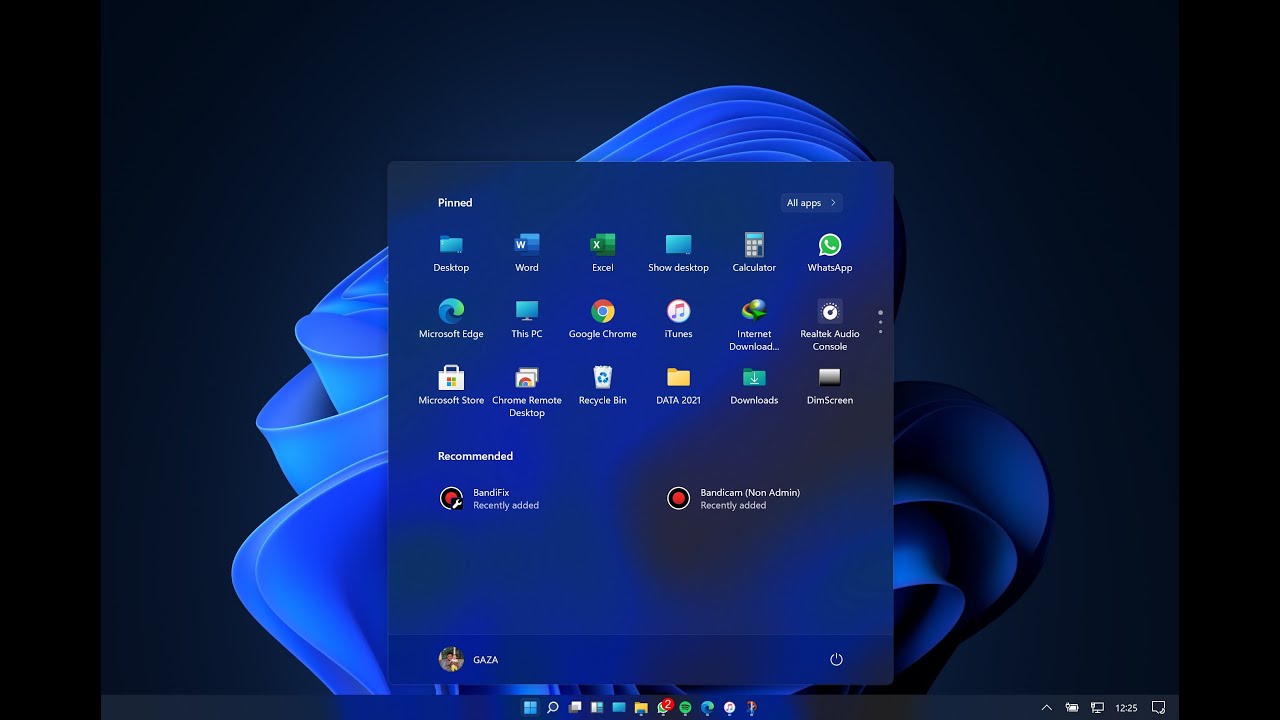Screen dimensions: 1280x720
Task: Open the GAZA user account menu
Action: (469, 659)
